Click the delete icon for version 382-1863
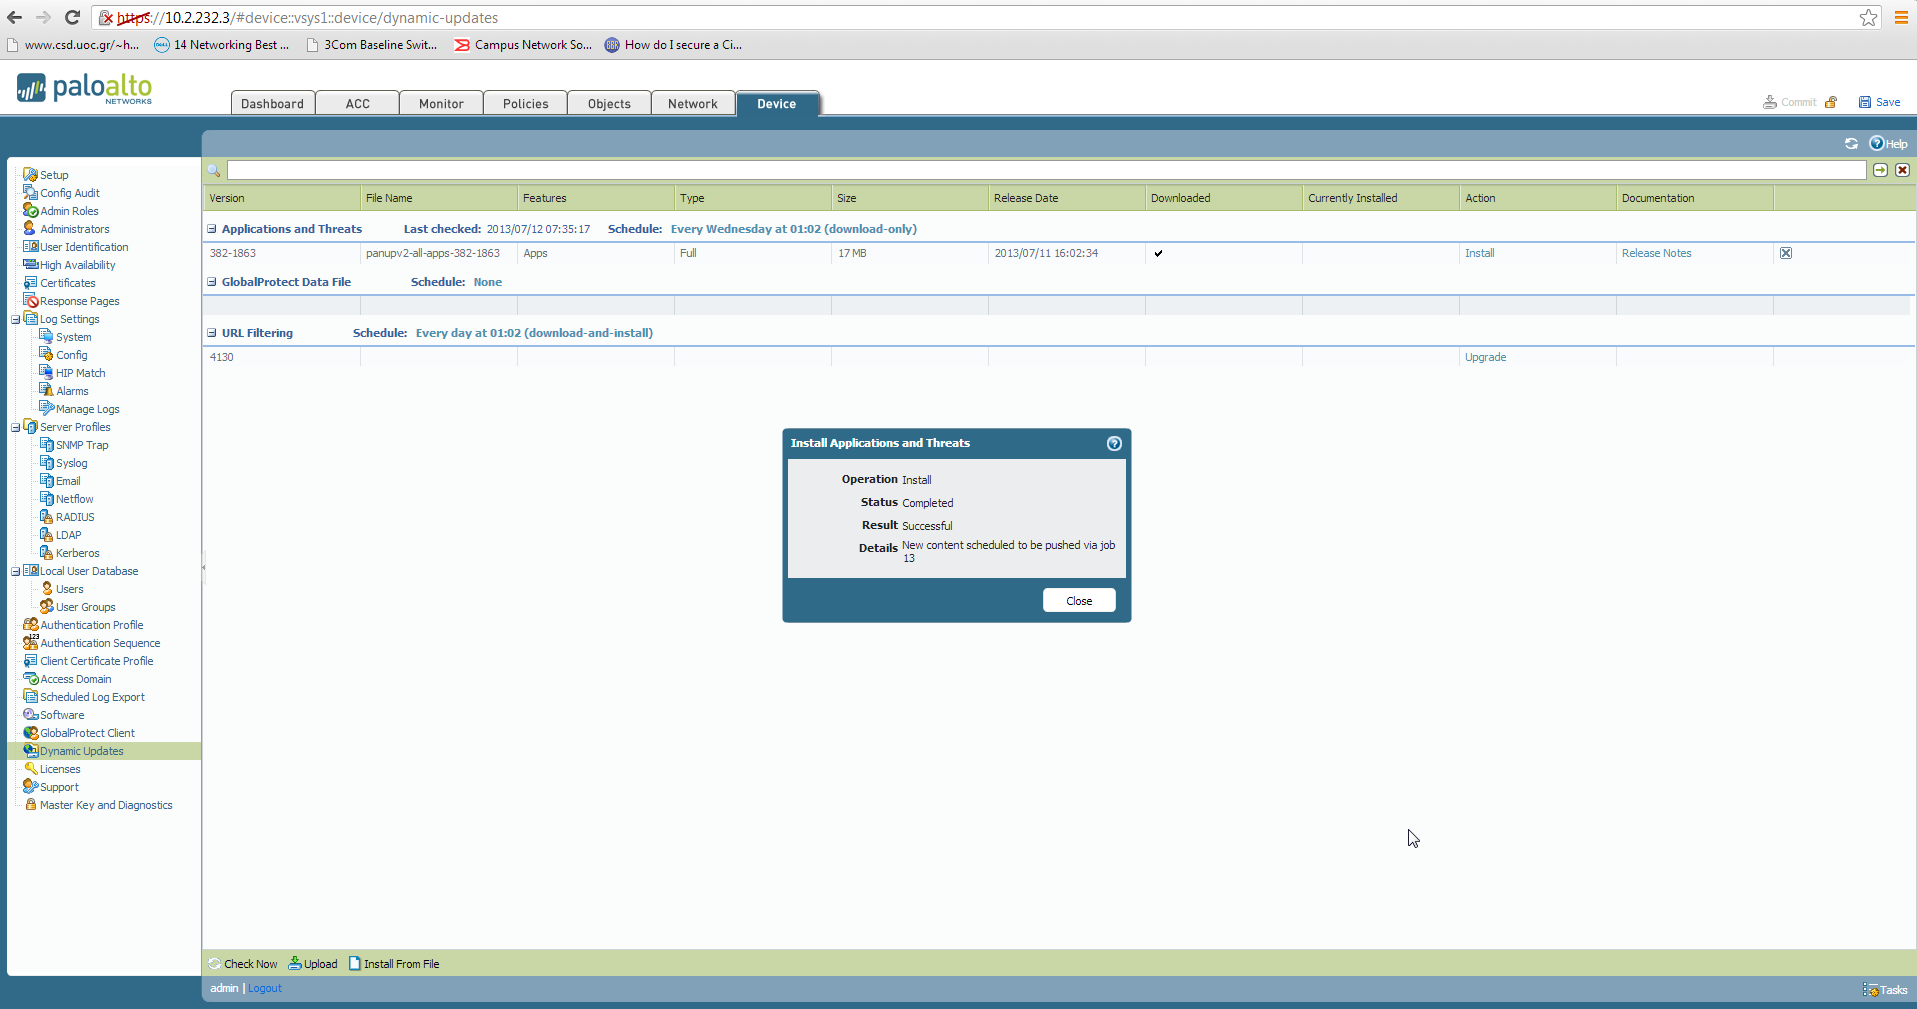1917x1009 pixels. pyautogui.click(x=1785, y=253)
